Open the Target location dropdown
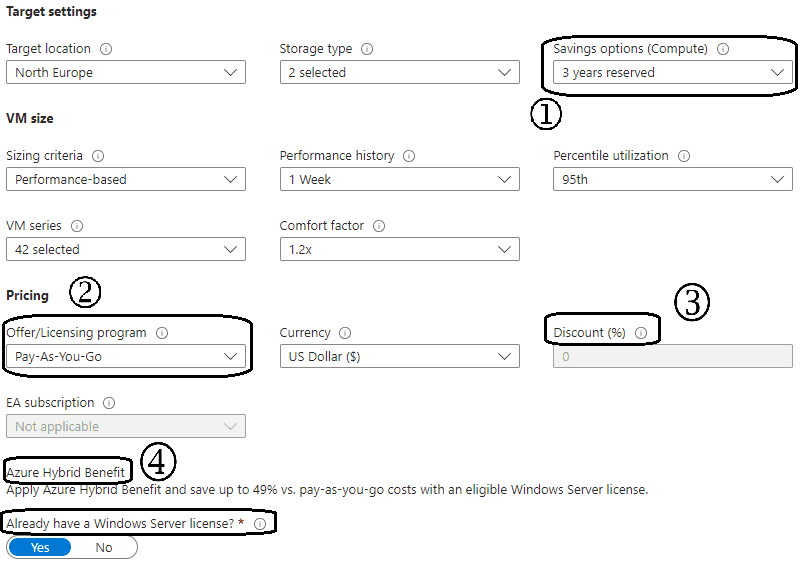The width and height of the screenshot is (801, 563). click(125, 73)
